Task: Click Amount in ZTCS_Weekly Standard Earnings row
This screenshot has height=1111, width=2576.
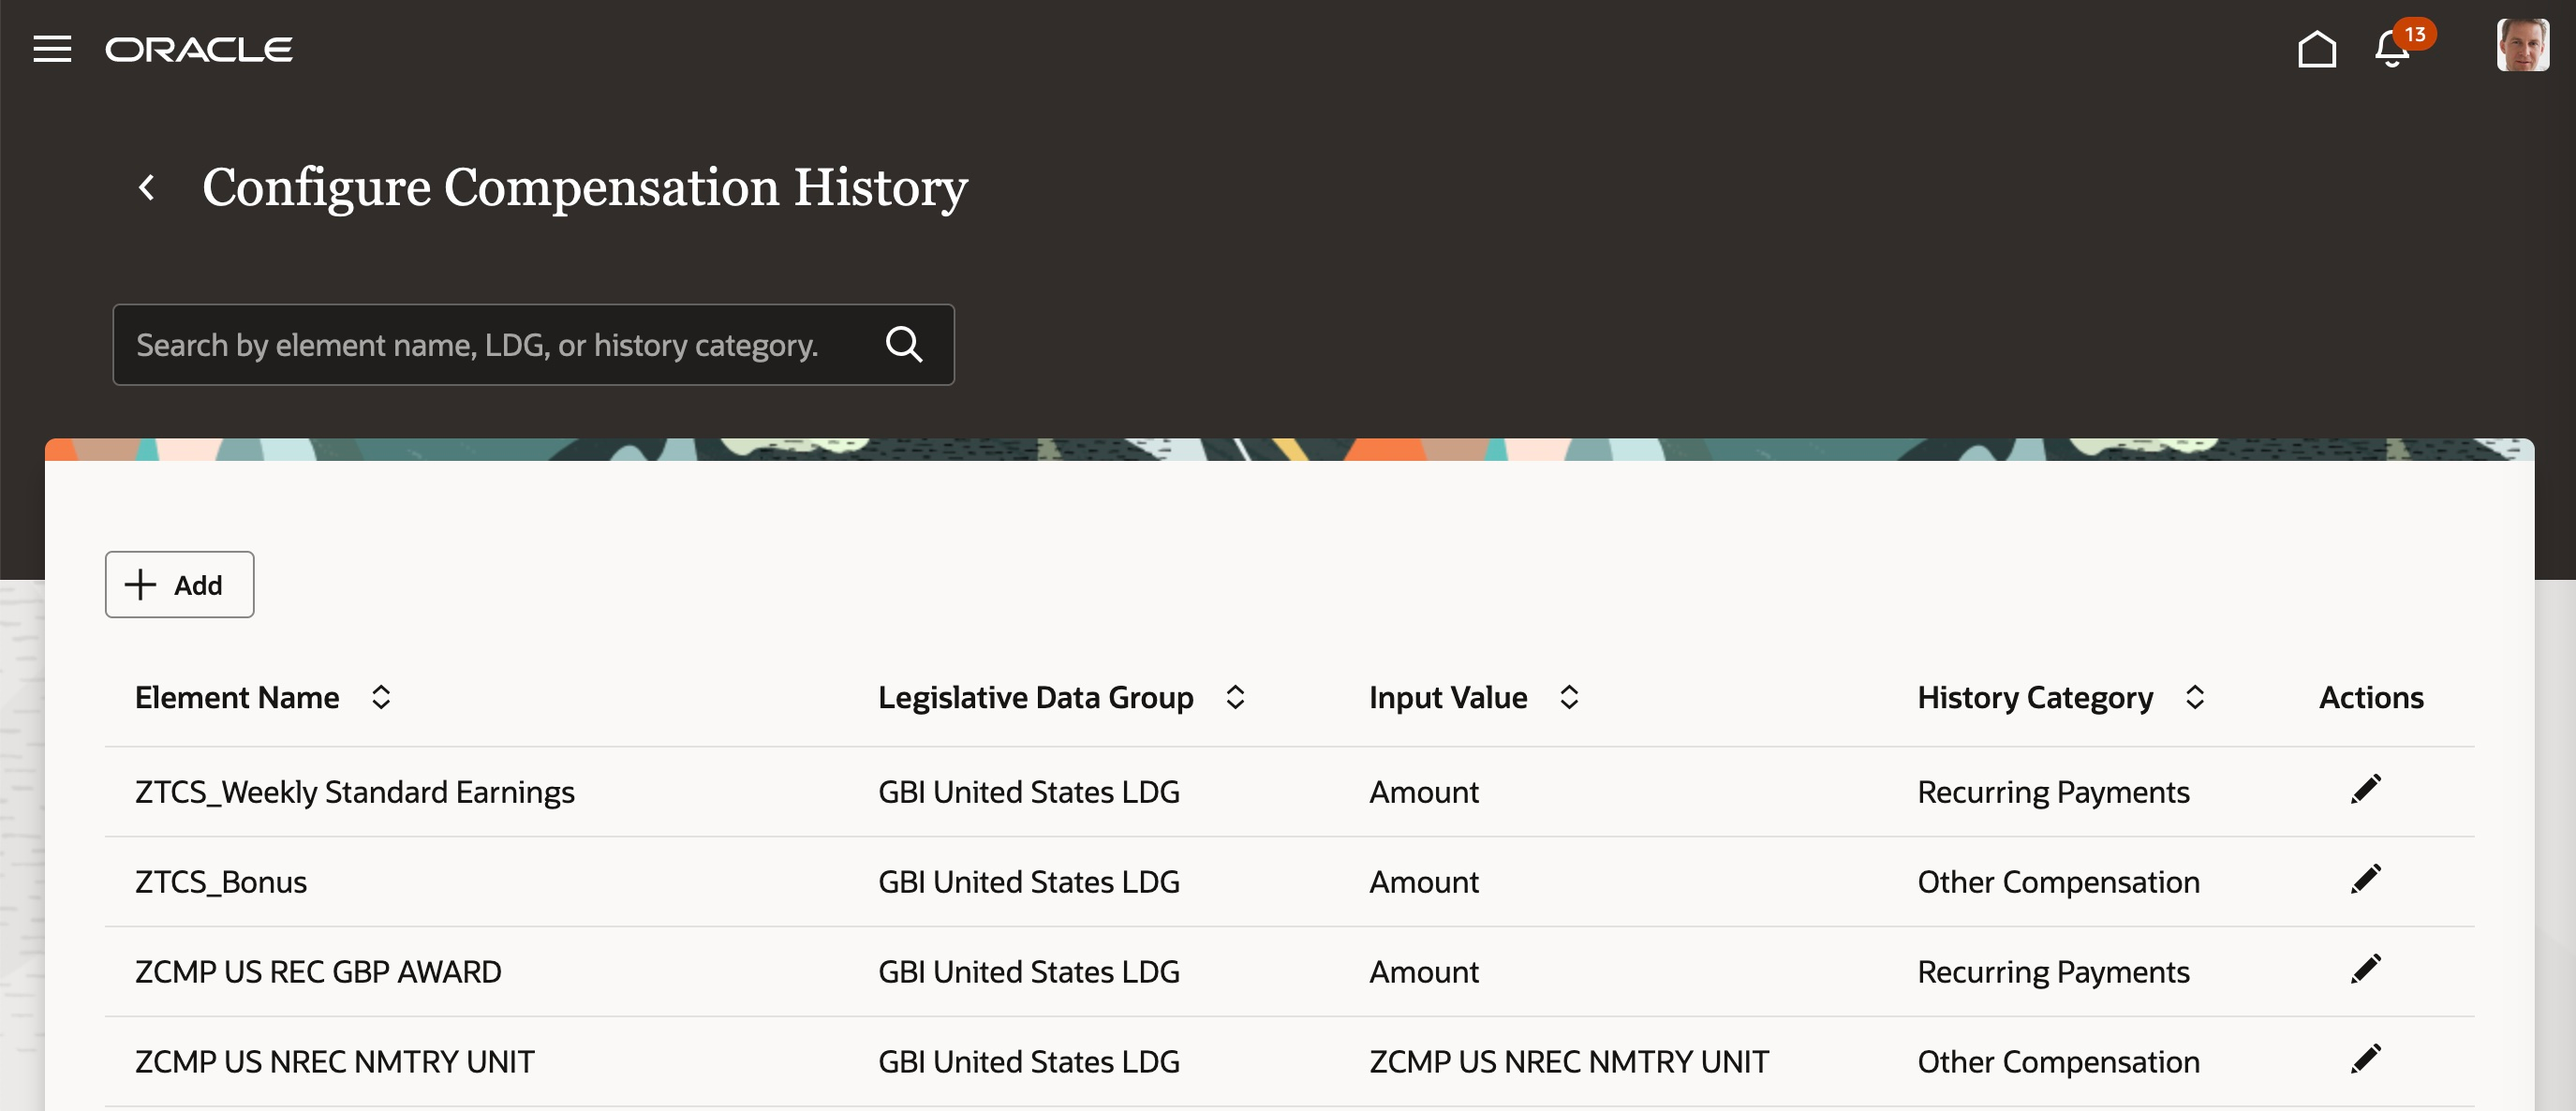Action: (x=1424, y=792)
